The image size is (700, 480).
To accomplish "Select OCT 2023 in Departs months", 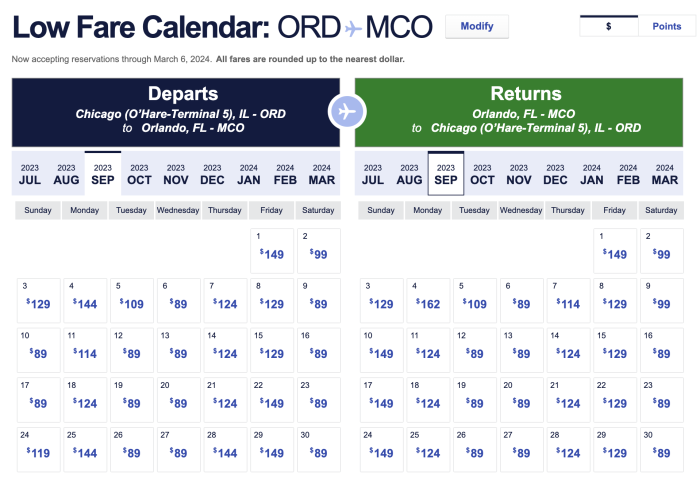I will tap(139, 174).
